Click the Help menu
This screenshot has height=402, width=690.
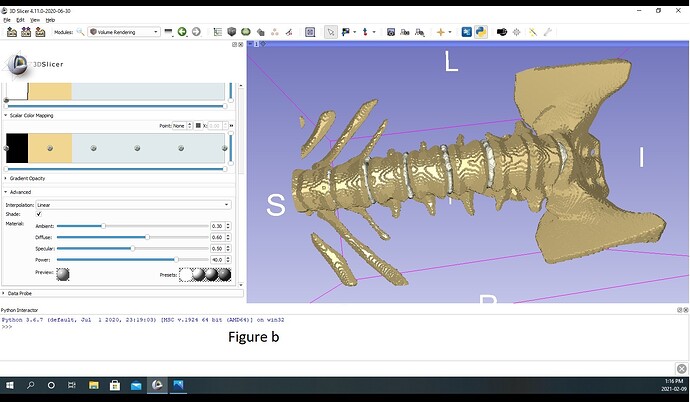point(50,19)
